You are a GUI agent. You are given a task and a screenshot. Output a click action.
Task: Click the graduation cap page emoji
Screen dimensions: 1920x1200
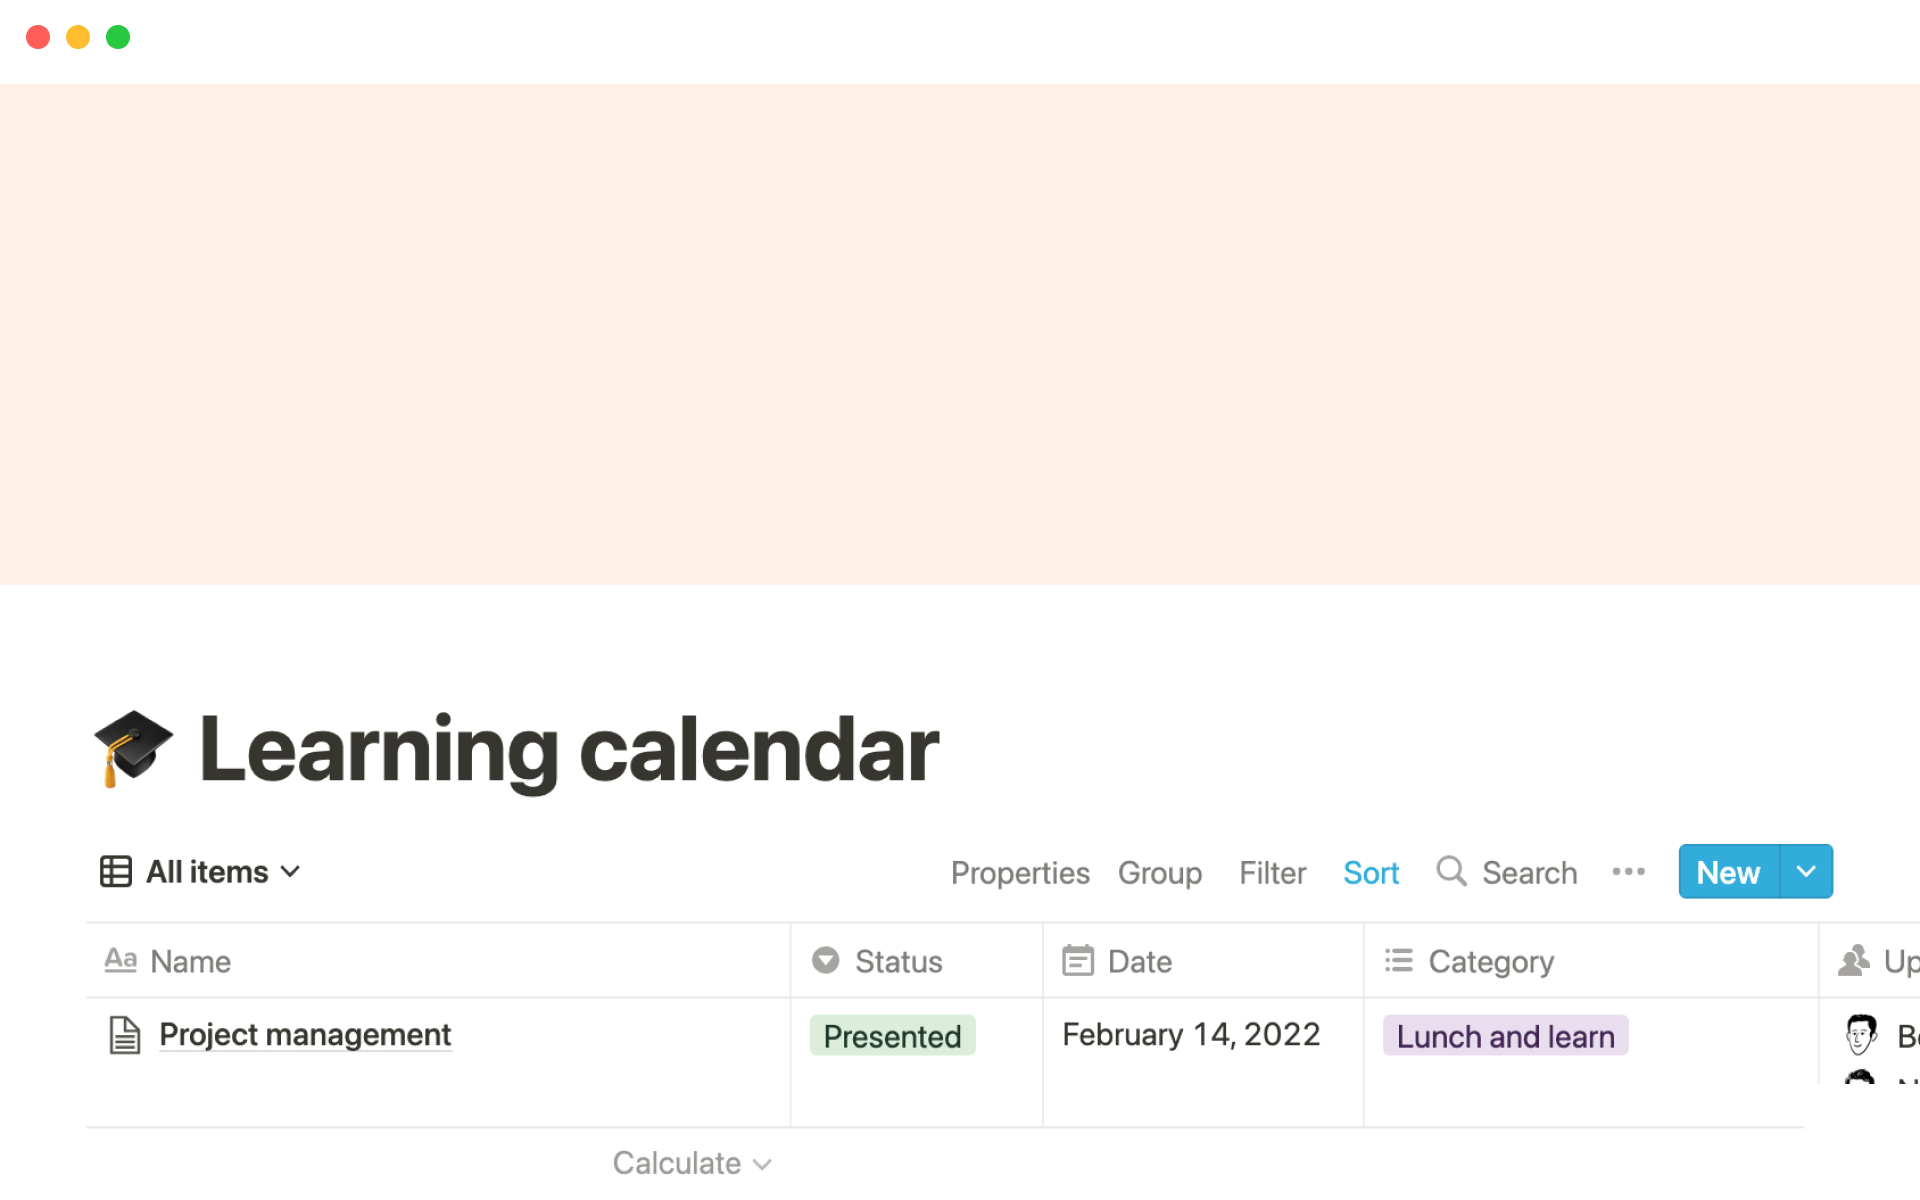pos(133,746)
